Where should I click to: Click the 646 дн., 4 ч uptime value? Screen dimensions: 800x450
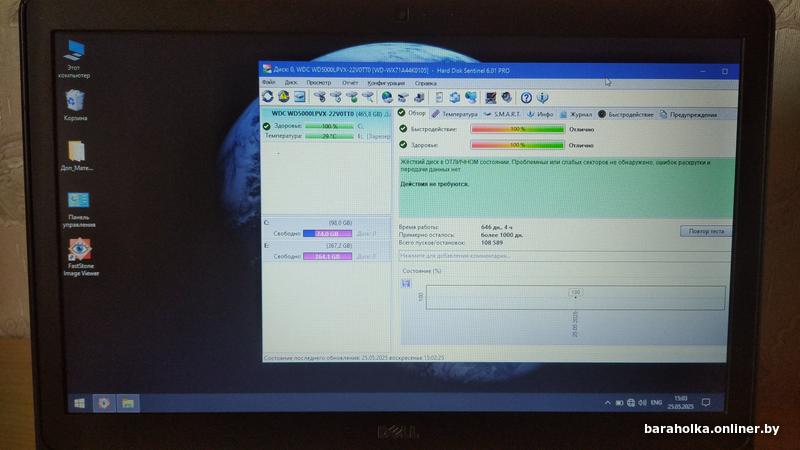[497, 227]
